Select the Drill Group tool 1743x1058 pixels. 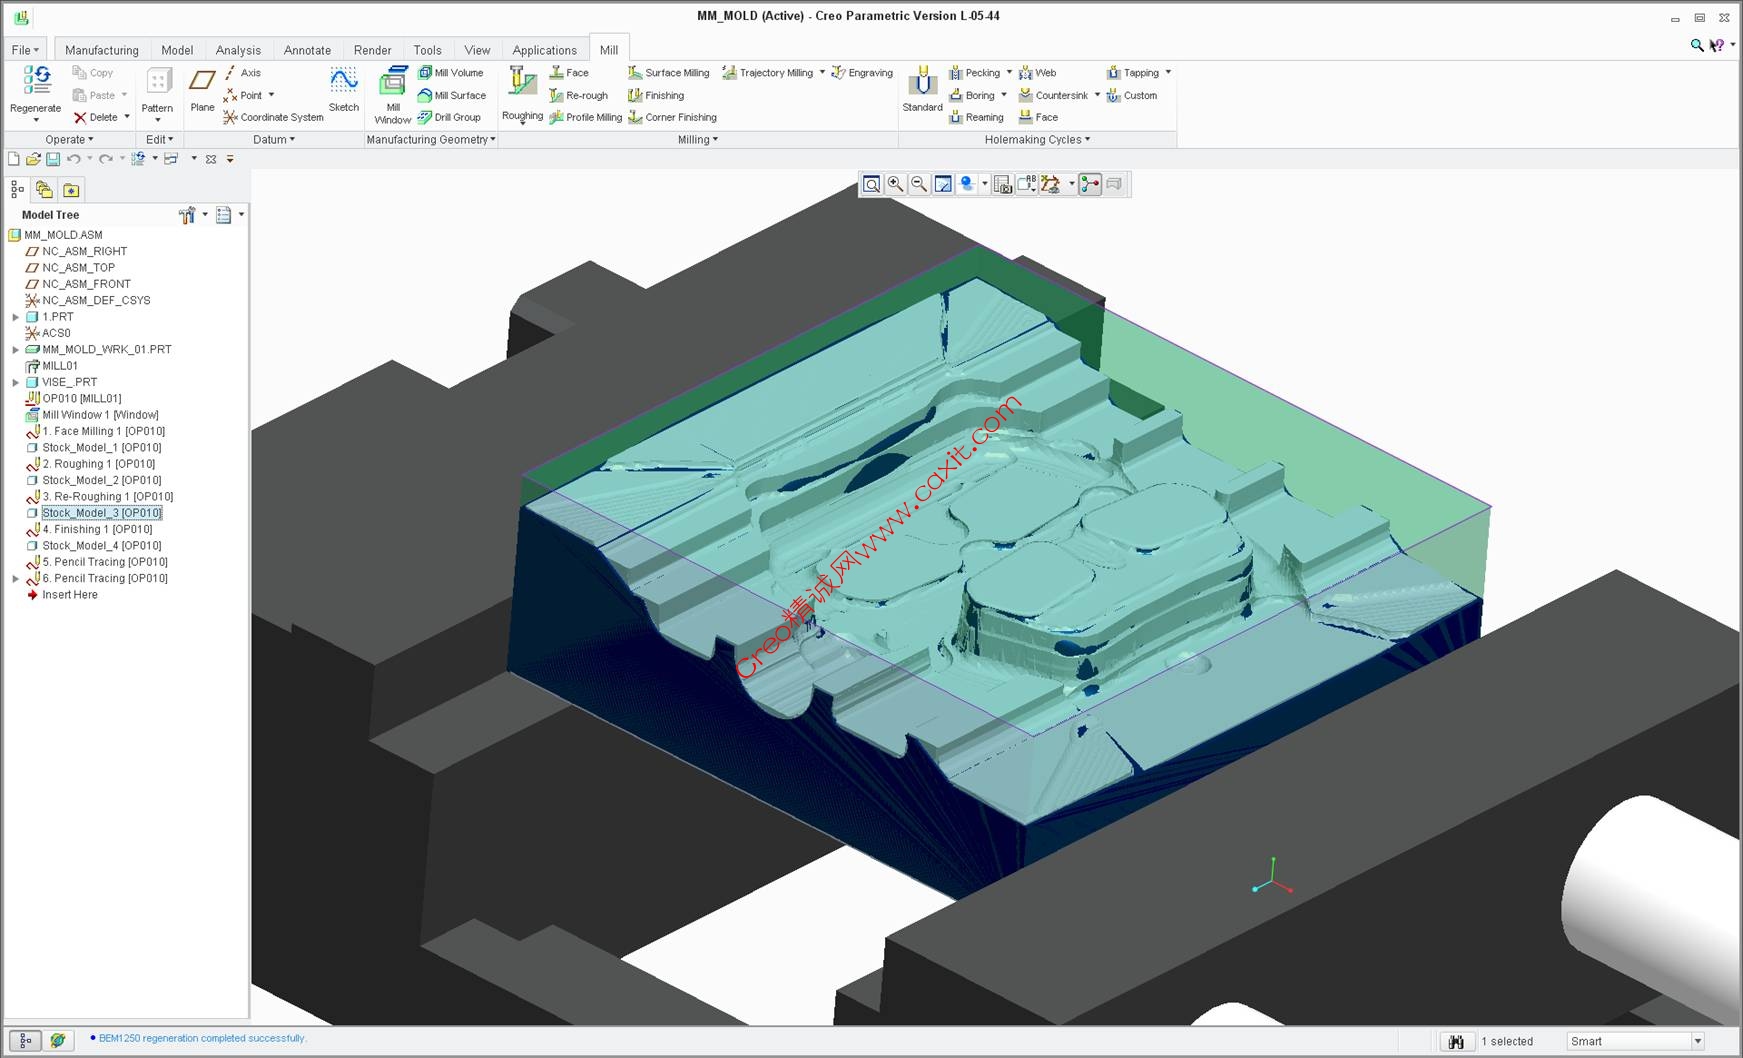point(449,118)
